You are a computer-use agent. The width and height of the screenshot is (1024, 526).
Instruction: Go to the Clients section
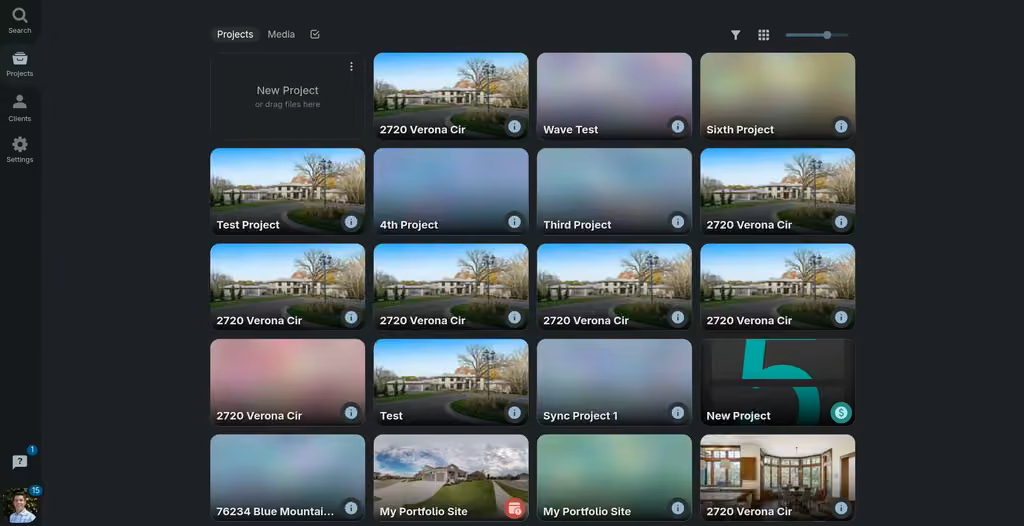(x=20, y=108)
